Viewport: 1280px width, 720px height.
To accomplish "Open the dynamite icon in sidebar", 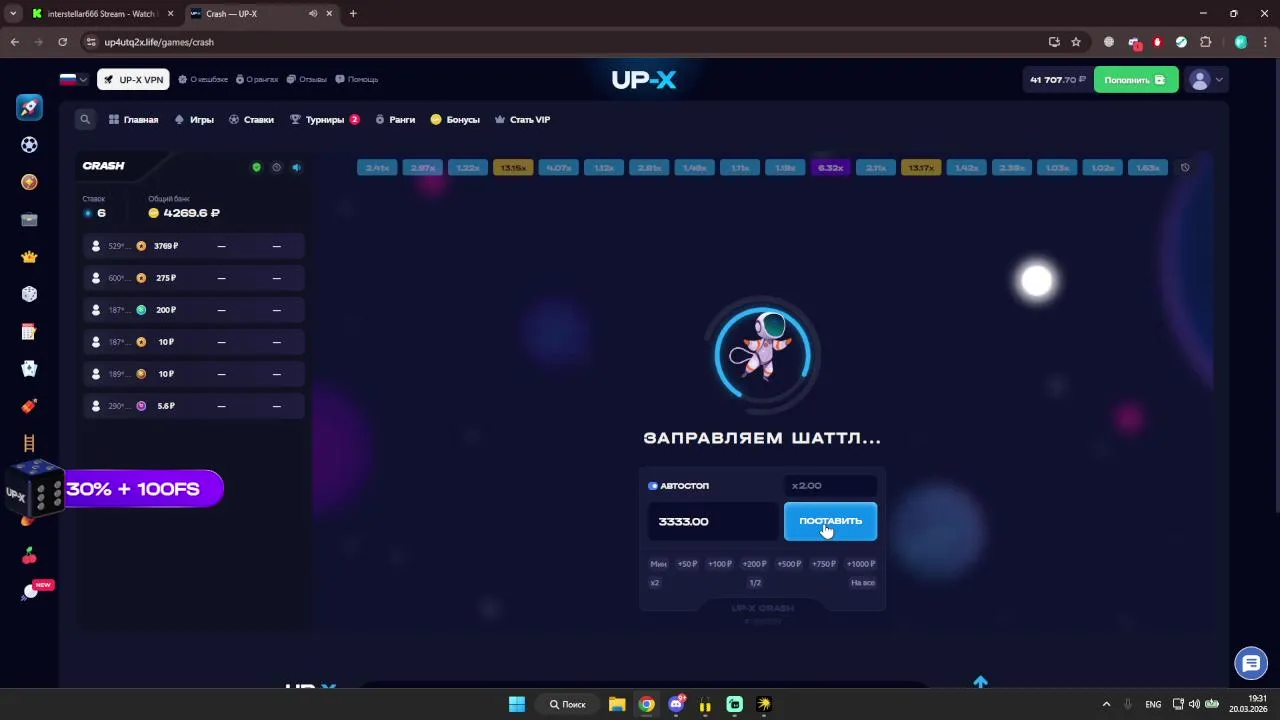I will 29,406.
